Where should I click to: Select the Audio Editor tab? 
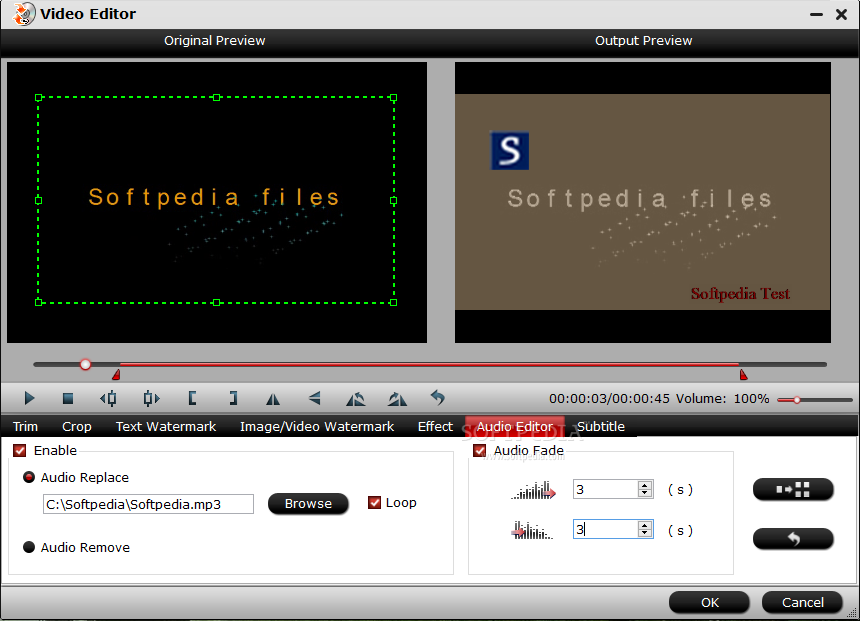(514, 426)
